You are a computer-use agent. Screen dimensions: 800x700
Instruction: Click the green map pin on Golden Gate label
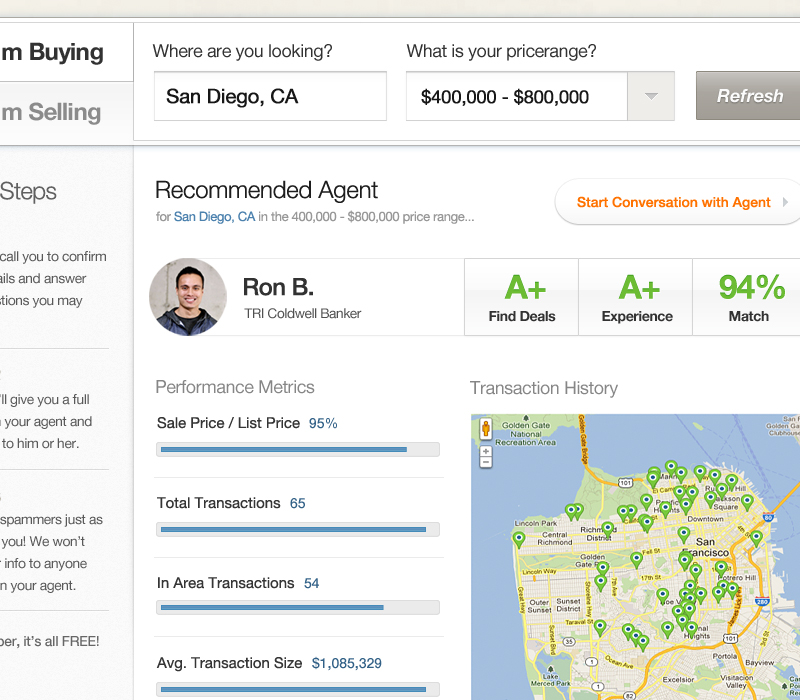pyautogui.click(x=603, y=568)
